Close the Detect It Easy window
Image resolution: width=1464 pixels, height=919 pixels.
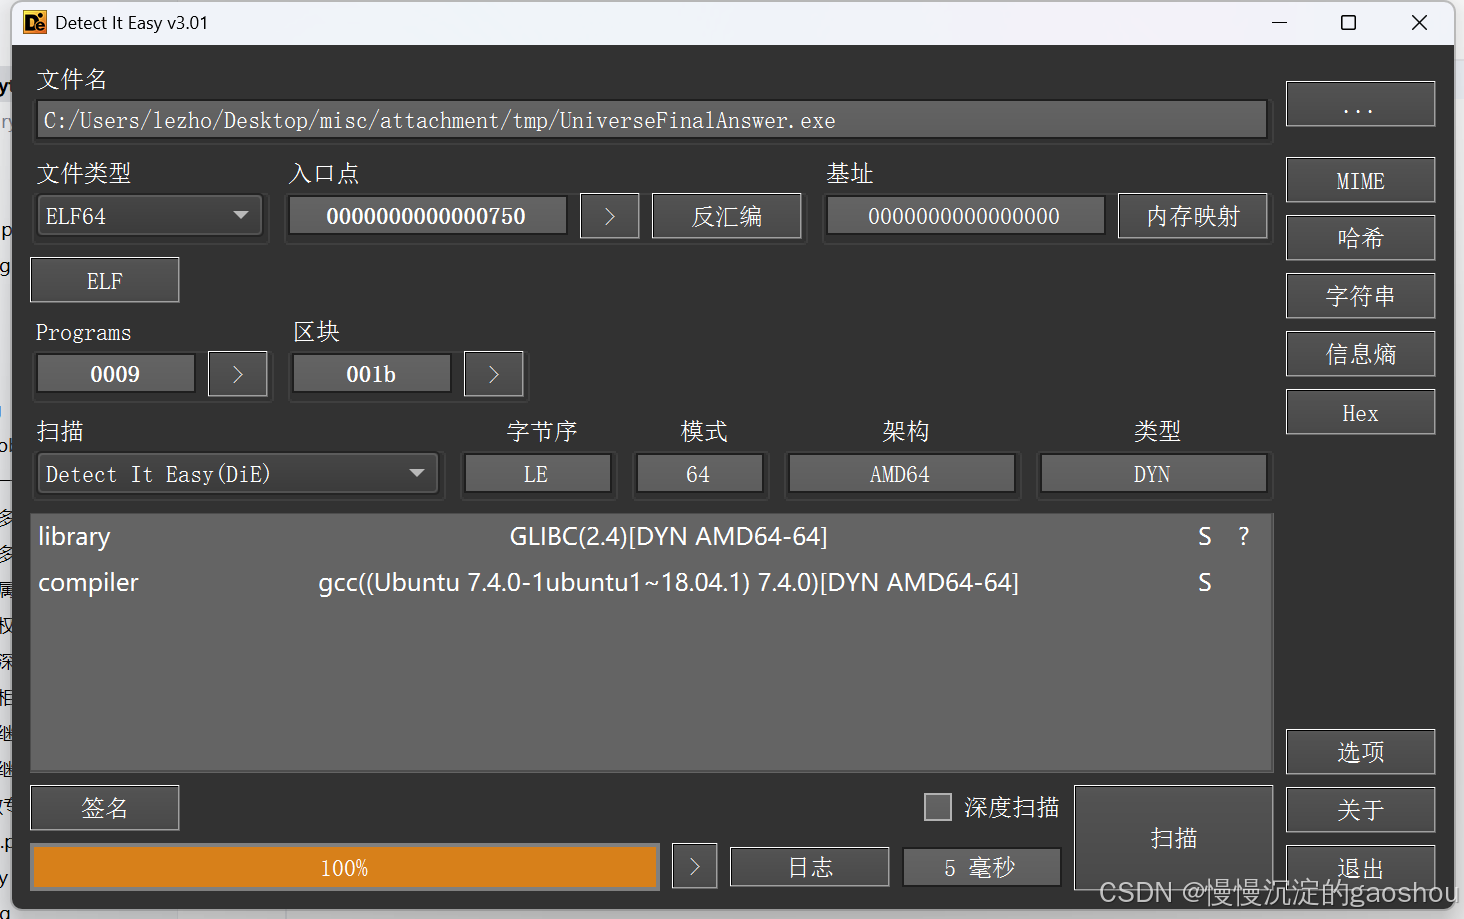1419,22
